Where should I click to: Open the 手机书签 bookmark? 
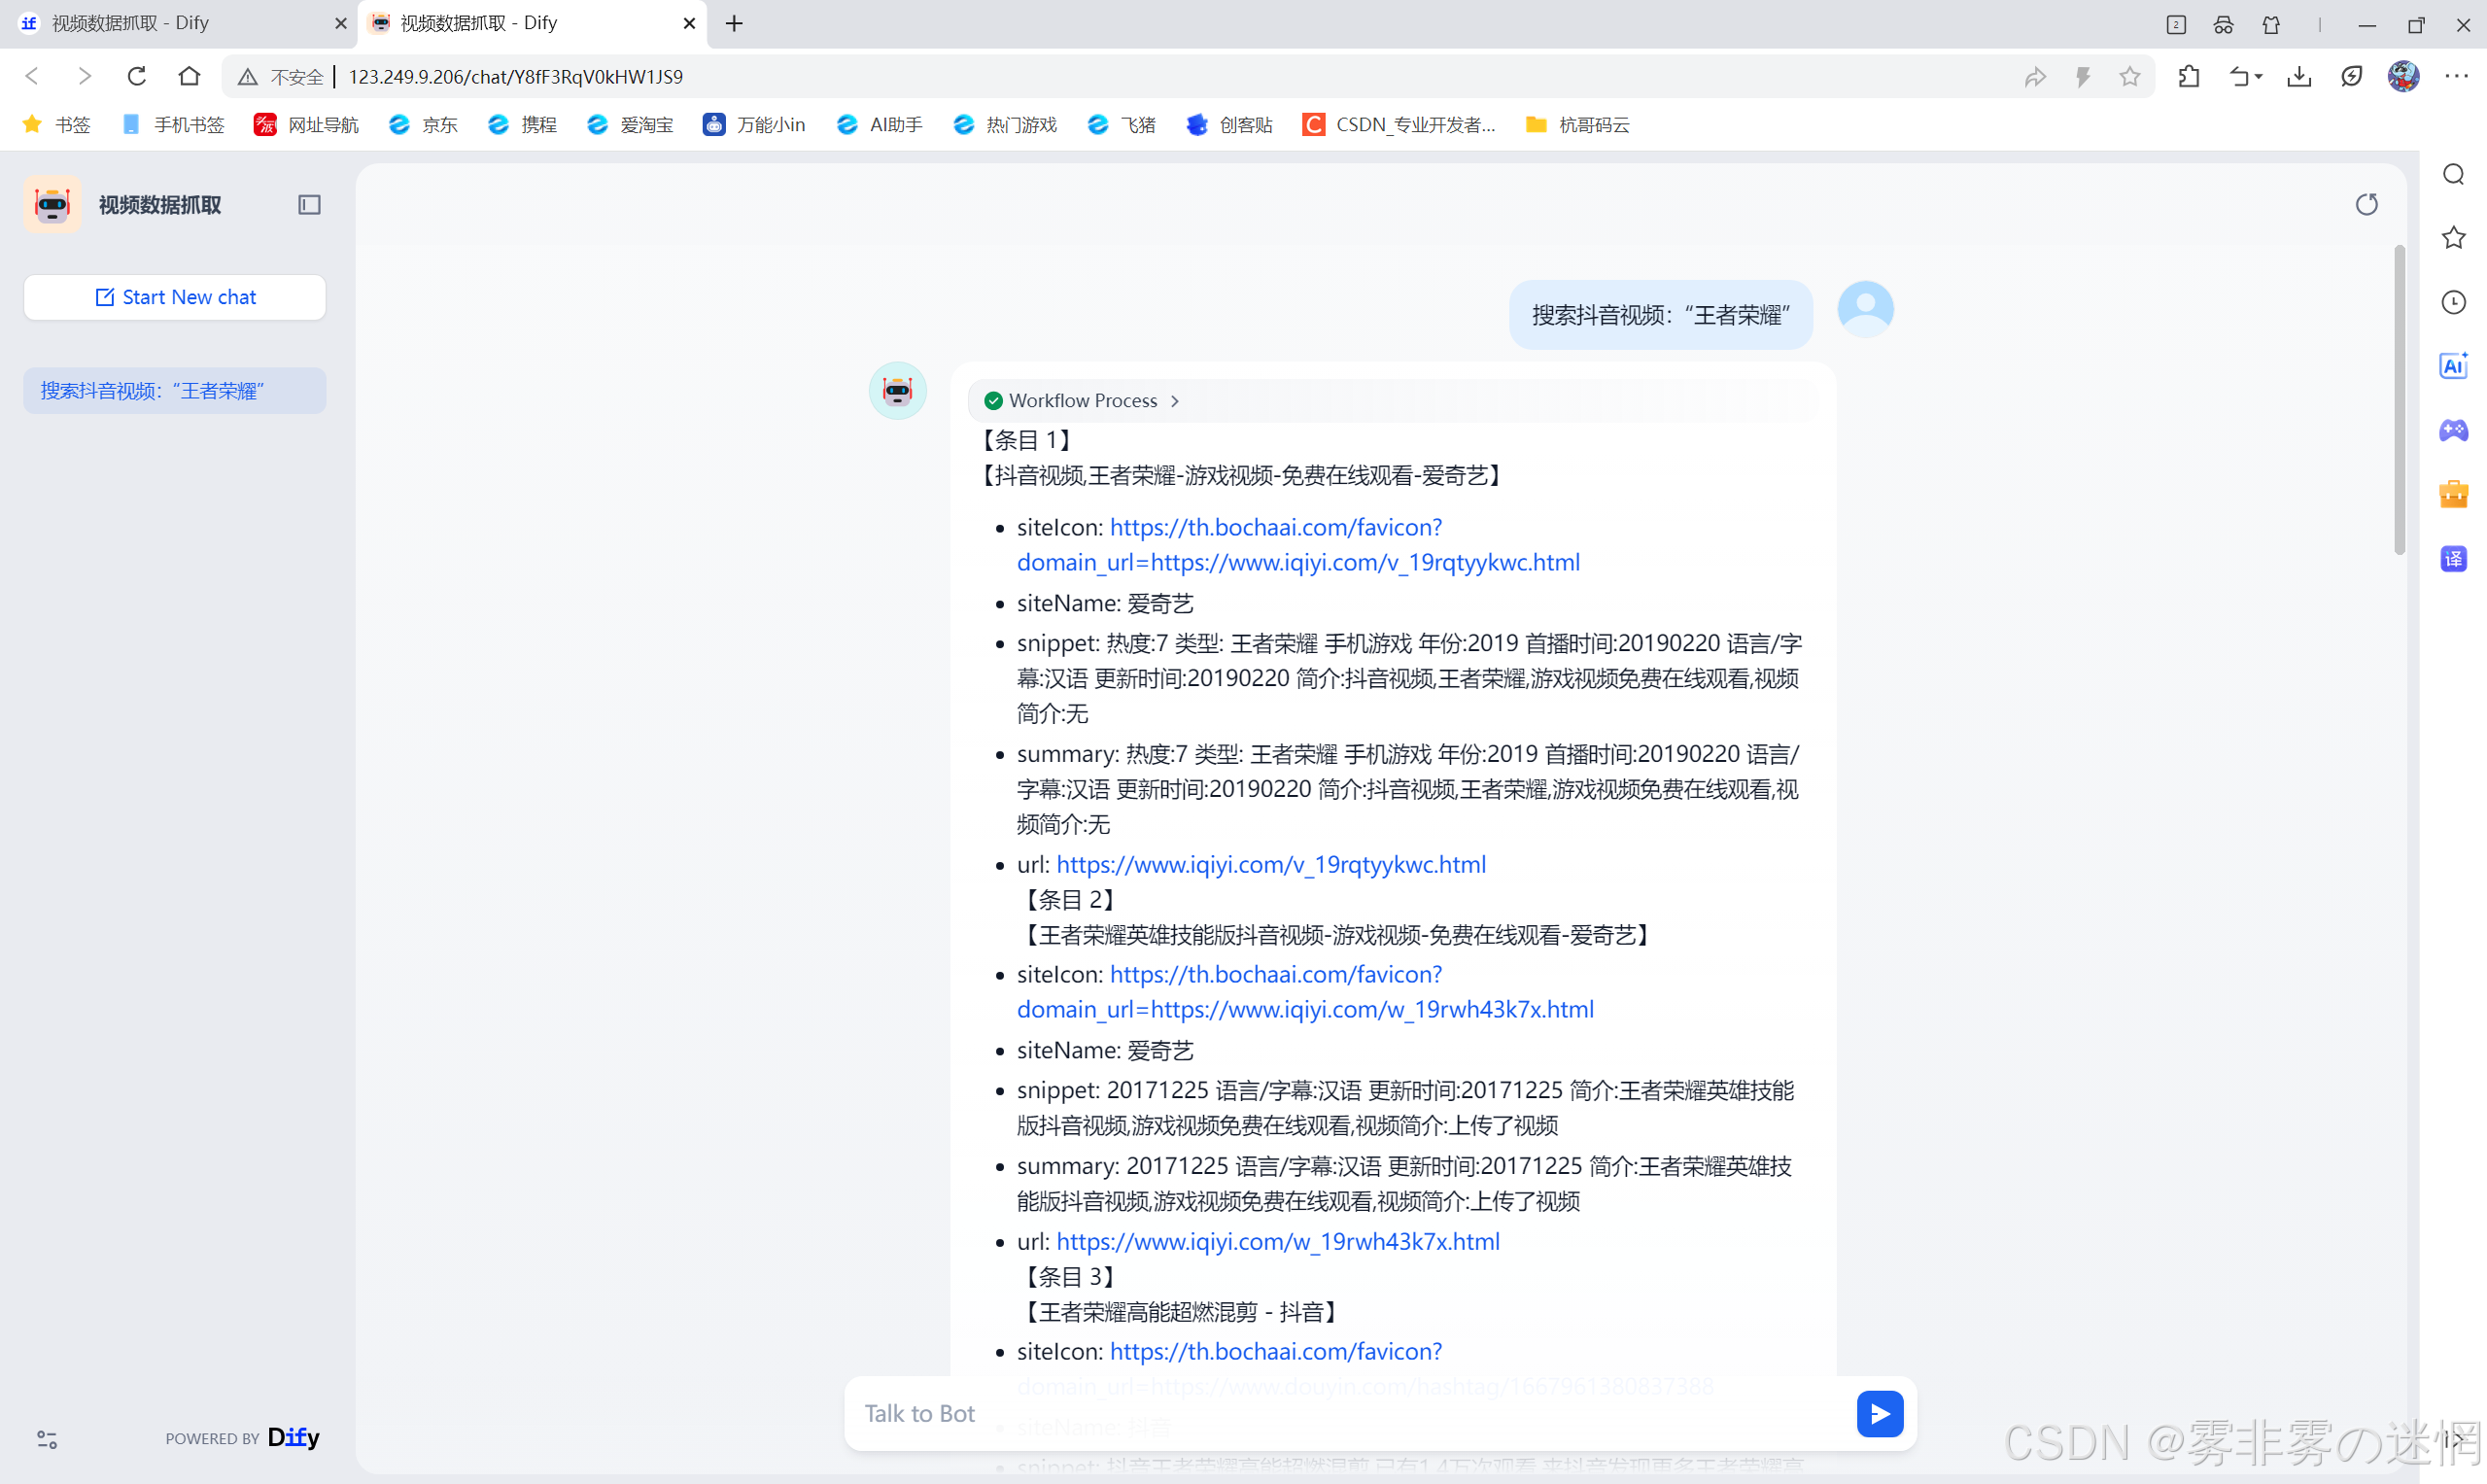pos(174,124)
